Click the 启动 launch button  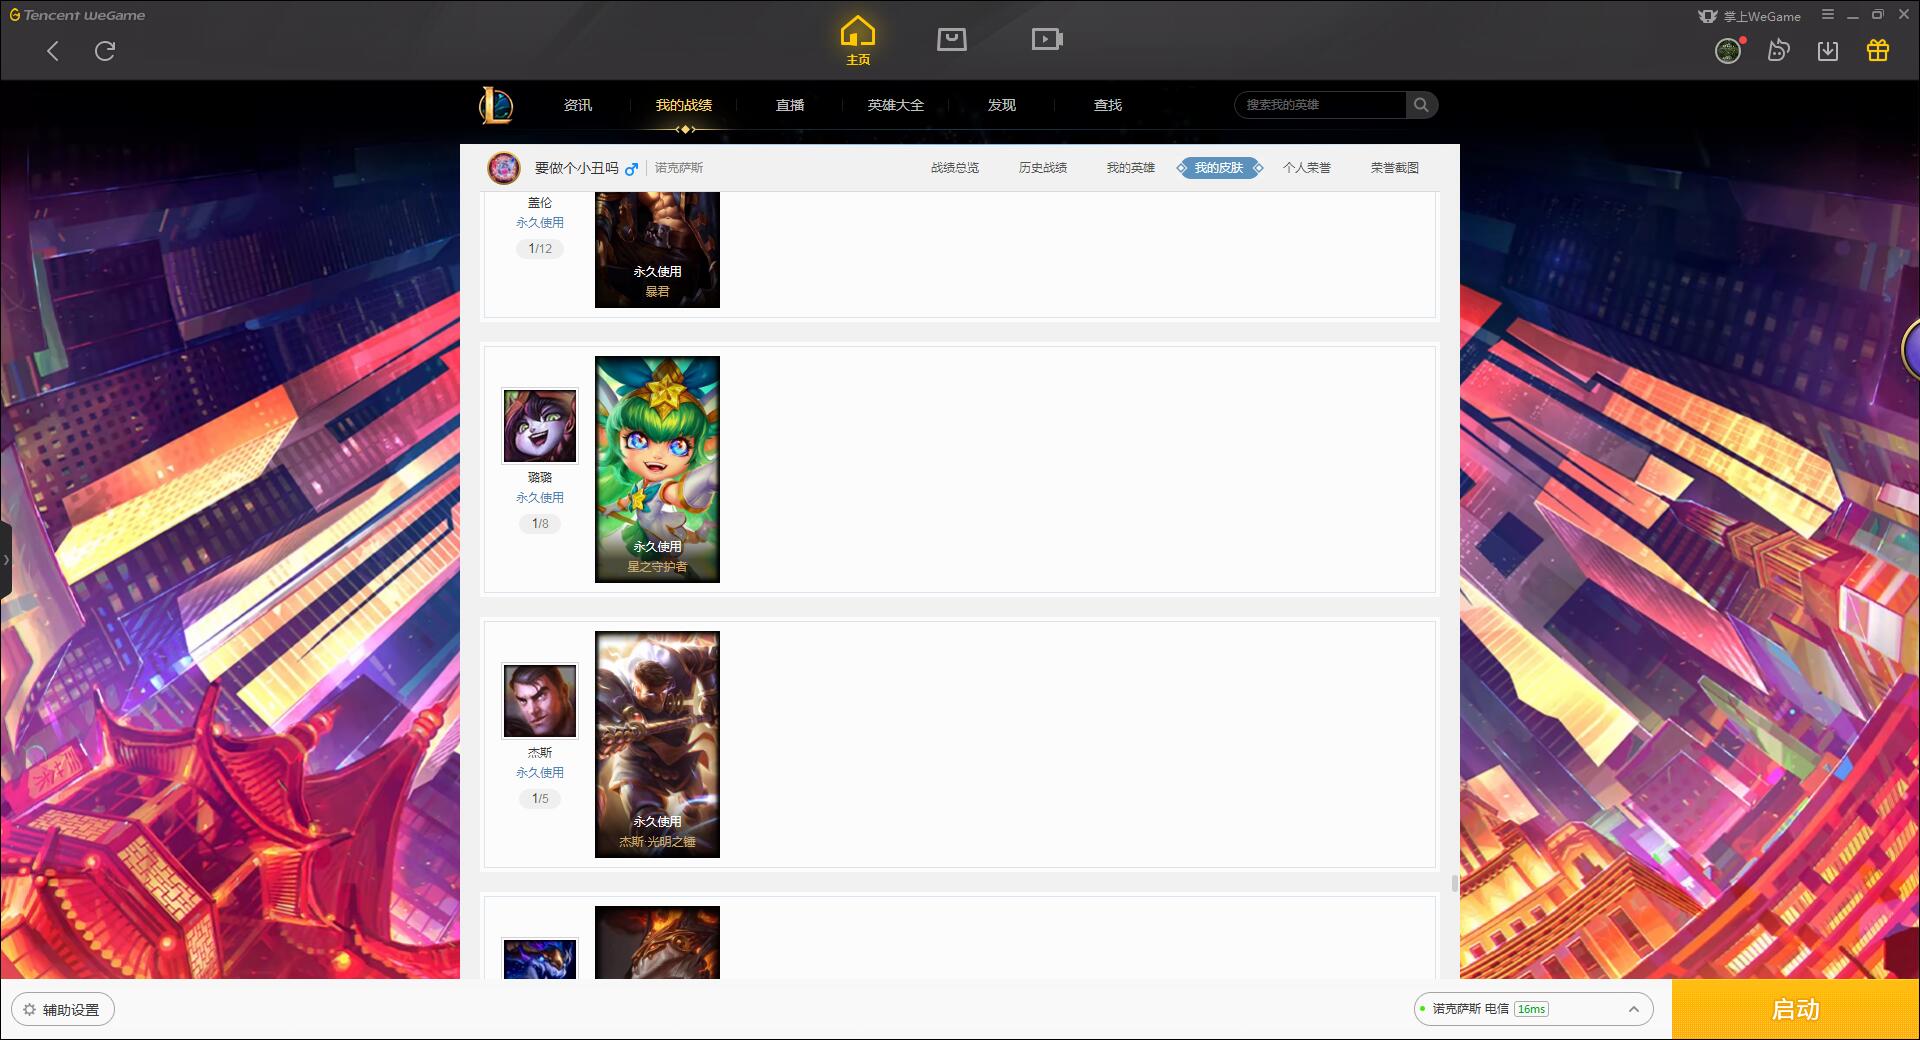coord(1796,1010)
